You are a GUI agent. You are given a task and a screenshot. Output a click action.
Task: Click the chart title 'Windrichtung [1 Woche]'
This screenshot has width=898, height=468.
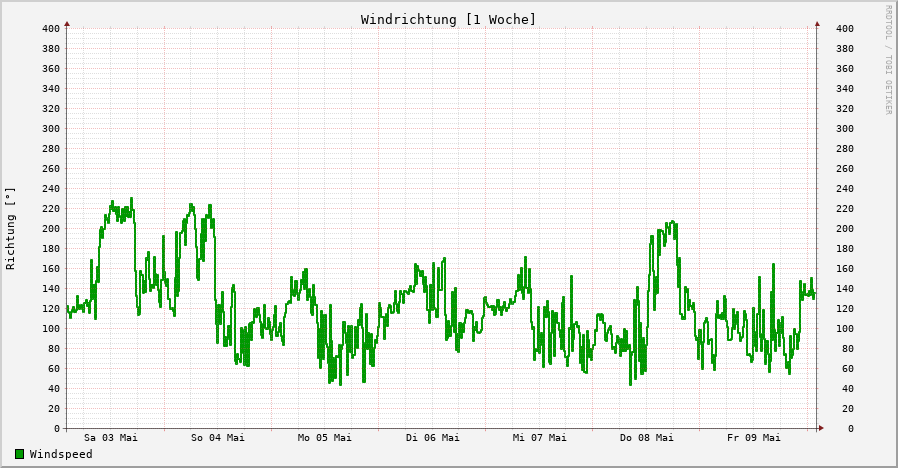(x=448, y=19)
